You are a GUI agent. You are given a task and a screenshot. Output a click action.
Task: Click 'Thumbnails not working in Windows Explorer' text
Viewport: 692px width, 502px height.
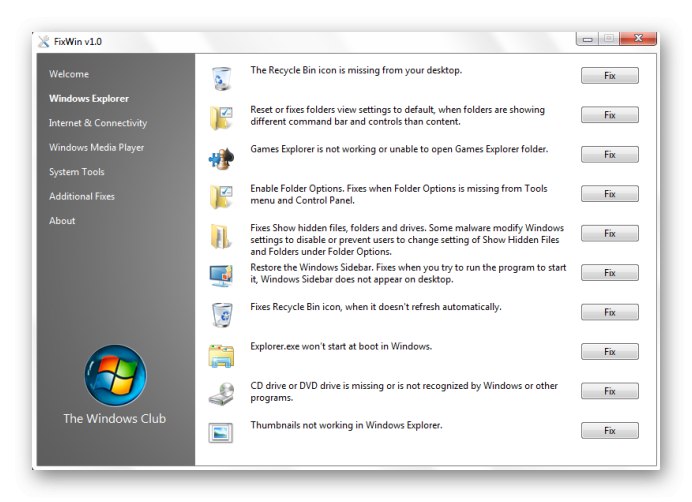click(346, 425)
